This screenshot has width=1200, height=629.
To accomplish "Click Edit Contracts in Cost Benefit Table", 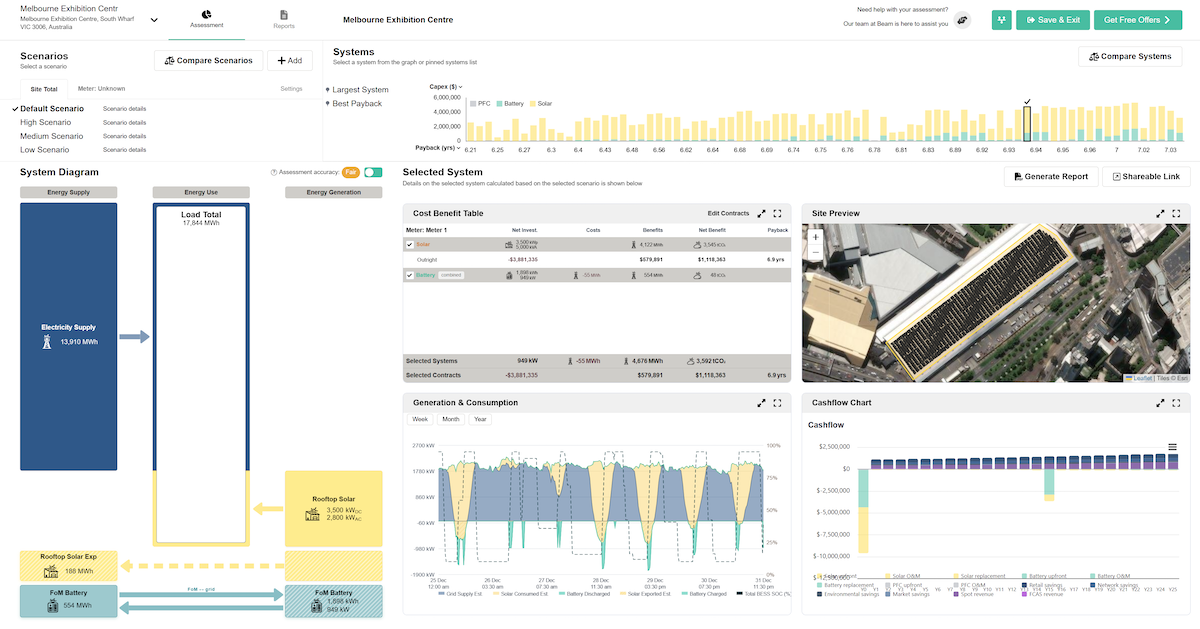I will tap(728, 213).
